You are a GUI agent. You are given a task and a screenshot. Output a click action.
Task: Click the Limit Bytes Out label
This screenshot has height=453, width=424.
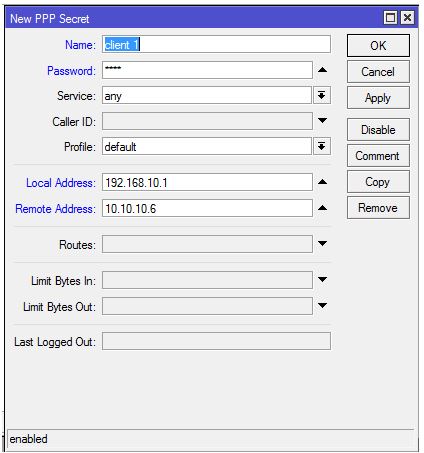coord(59,307)
